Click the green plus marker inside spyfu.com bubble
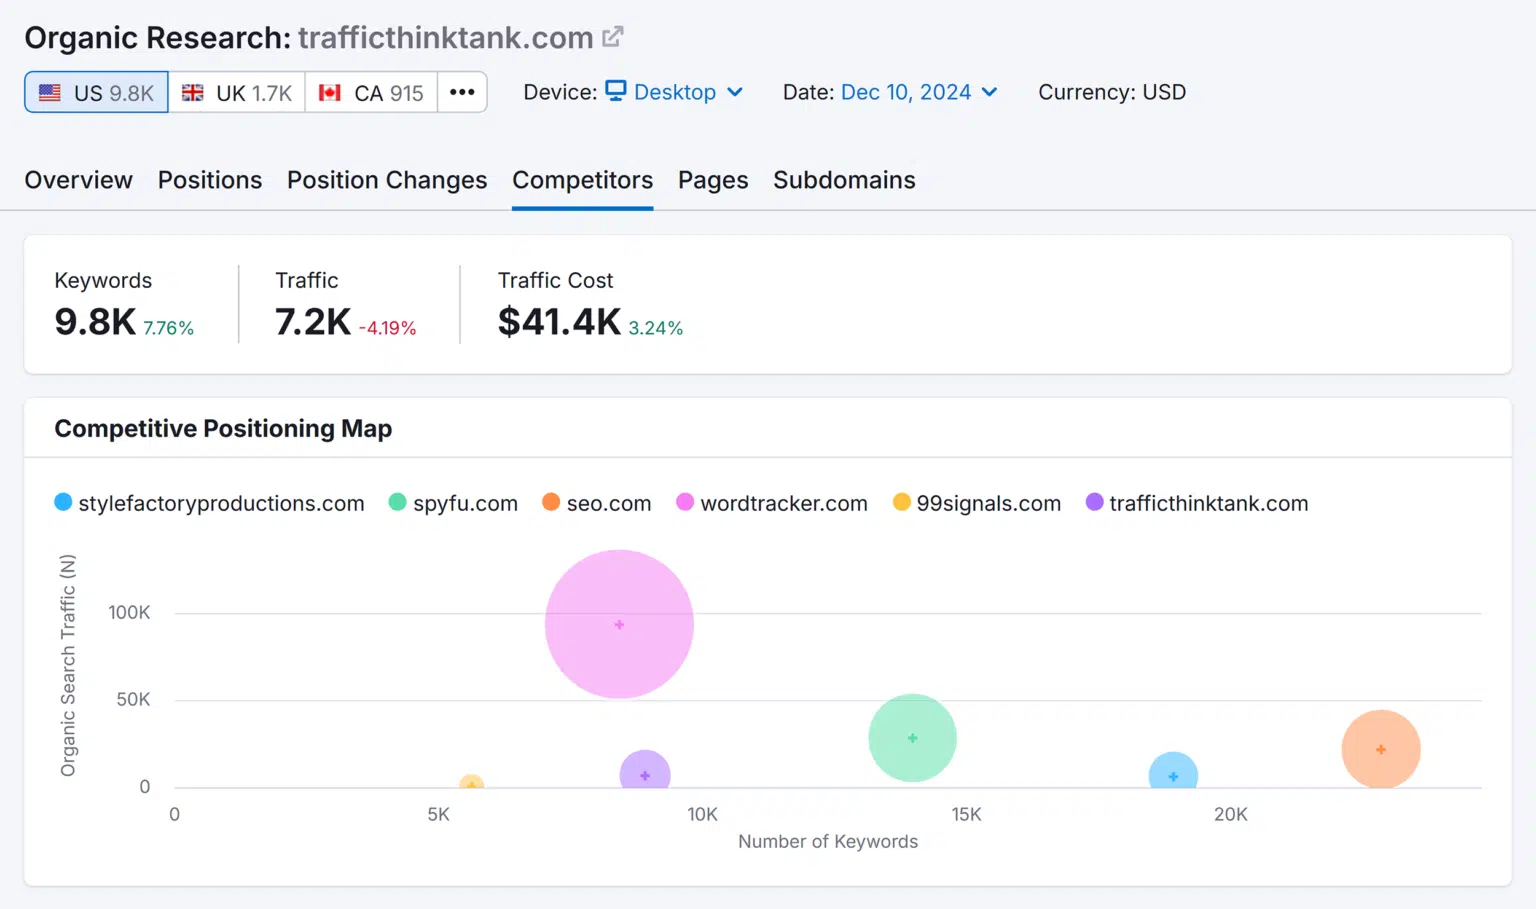The image size is (1536, 909). 911,737
